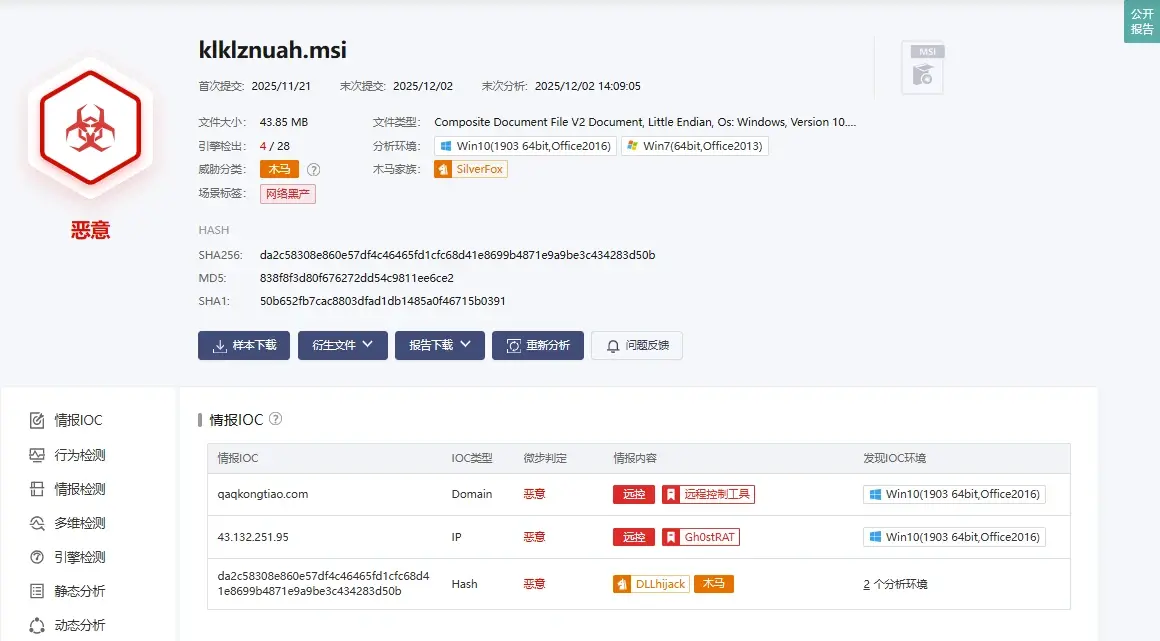Select Win10(1903 64bit,Office2016) analysis environment
Viewport: 1160px width, 641px height.
[x=525, y=146]
